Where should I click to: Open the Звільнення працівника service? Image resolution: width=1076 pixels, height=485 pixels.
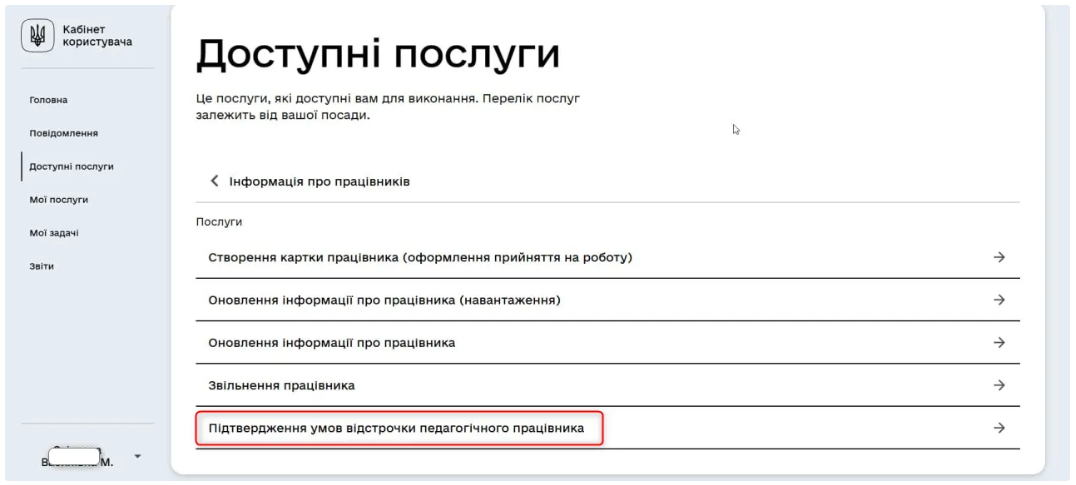pos(281,385)
